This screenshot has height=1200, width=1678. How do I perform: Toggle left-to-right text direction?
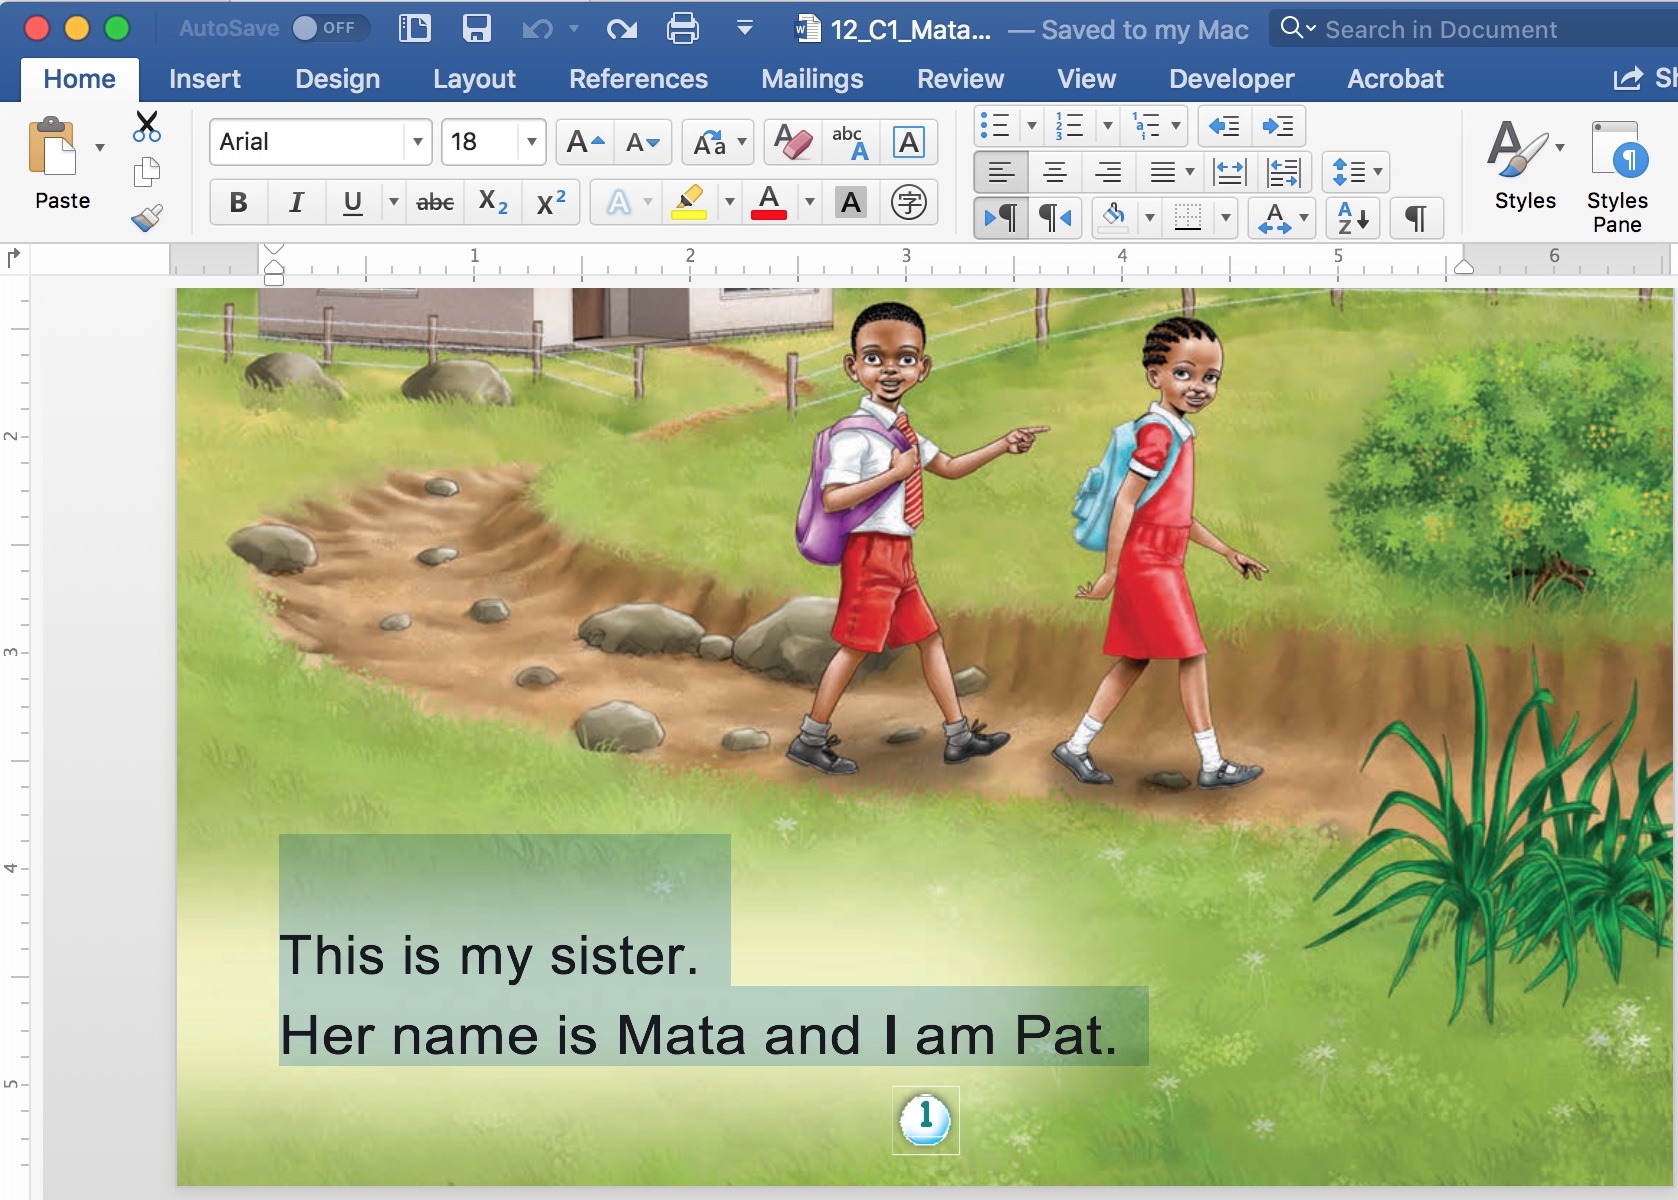1001,218
